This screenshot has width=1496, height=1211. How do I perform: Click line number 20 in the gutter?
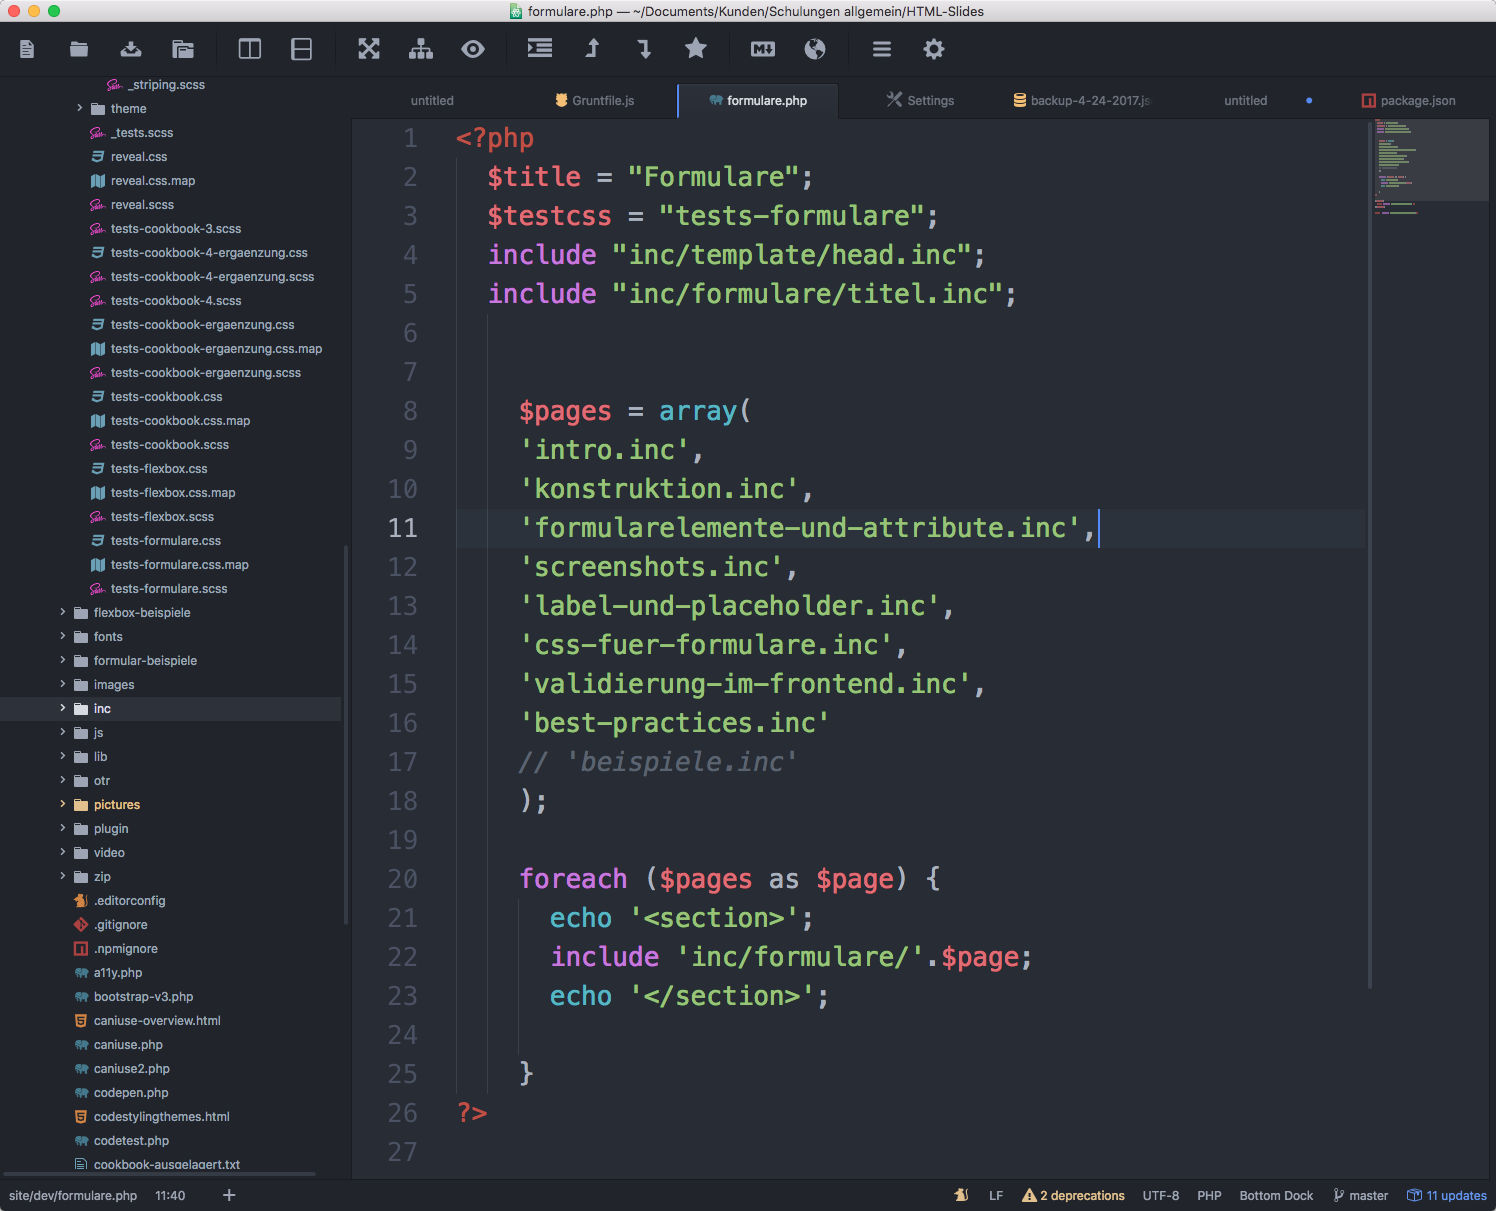(x=403, y=879)
